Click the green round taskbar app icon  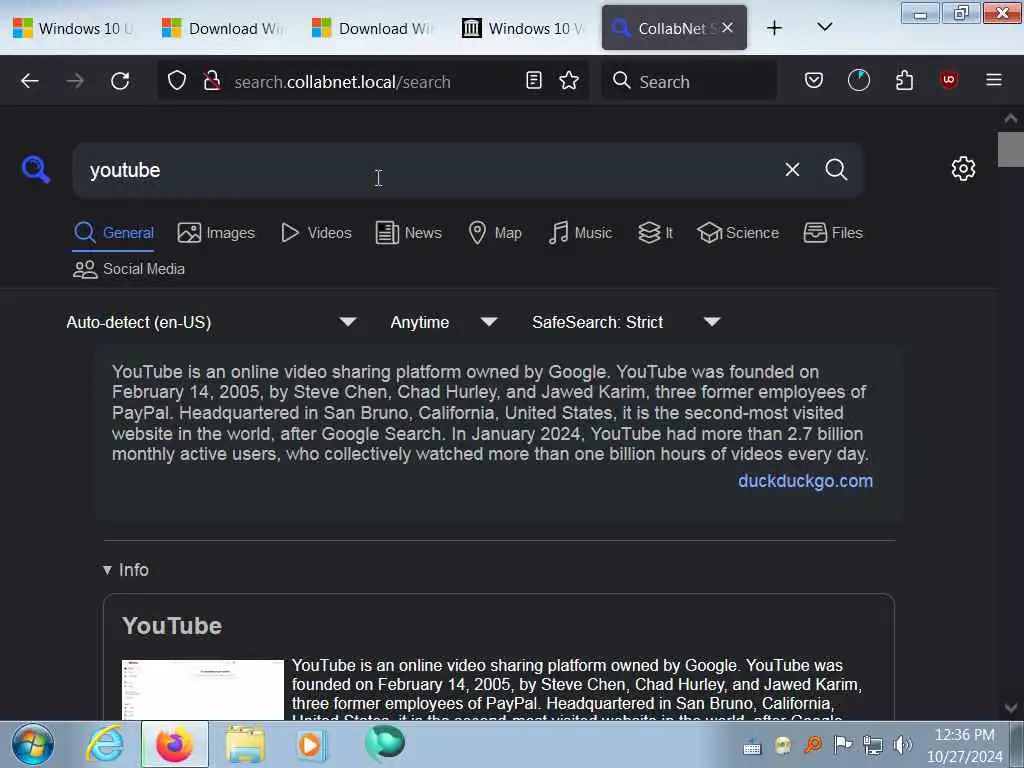(x=385, y=743)
